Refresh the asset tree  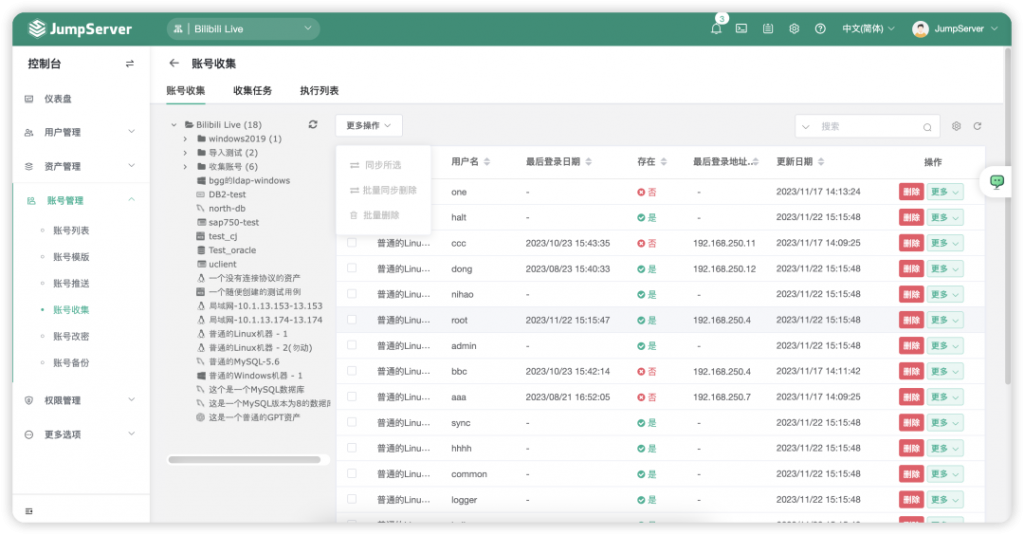313,124
